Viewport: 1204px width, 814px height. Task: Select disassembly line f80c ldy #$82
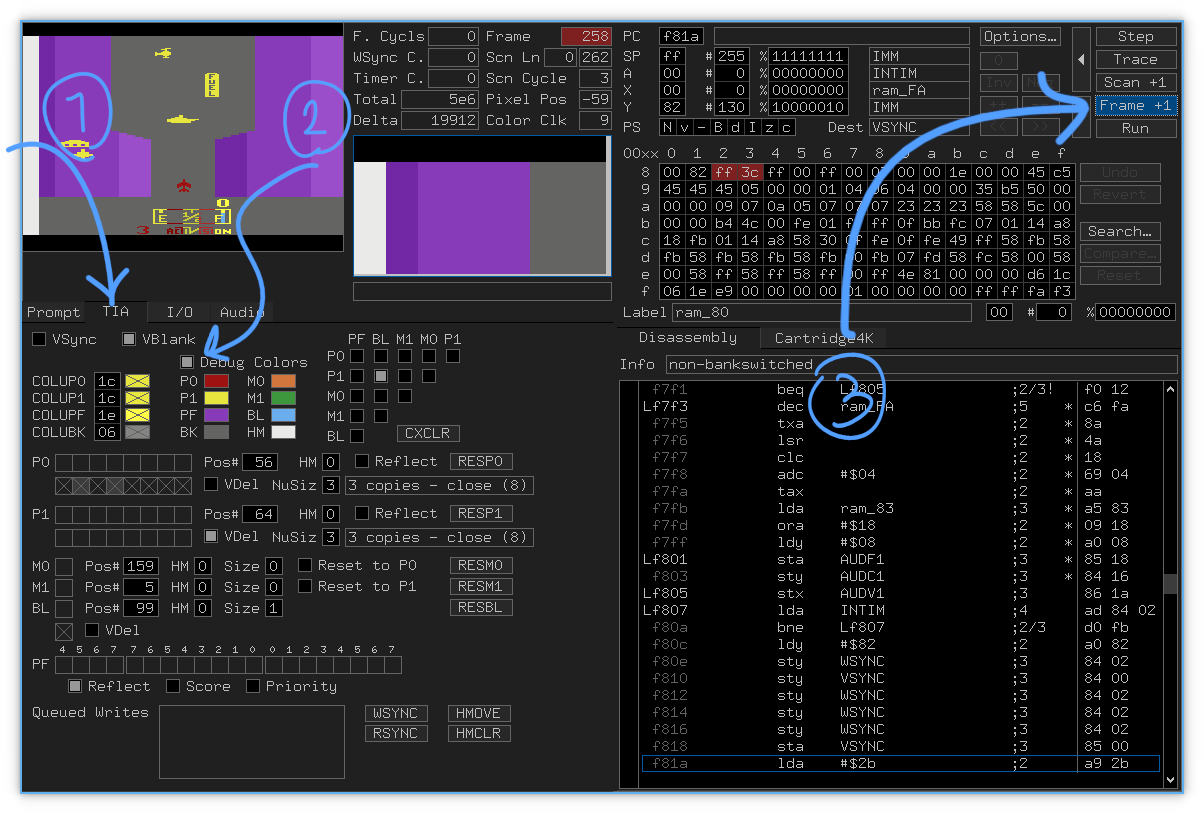click(x=900, y=644)
